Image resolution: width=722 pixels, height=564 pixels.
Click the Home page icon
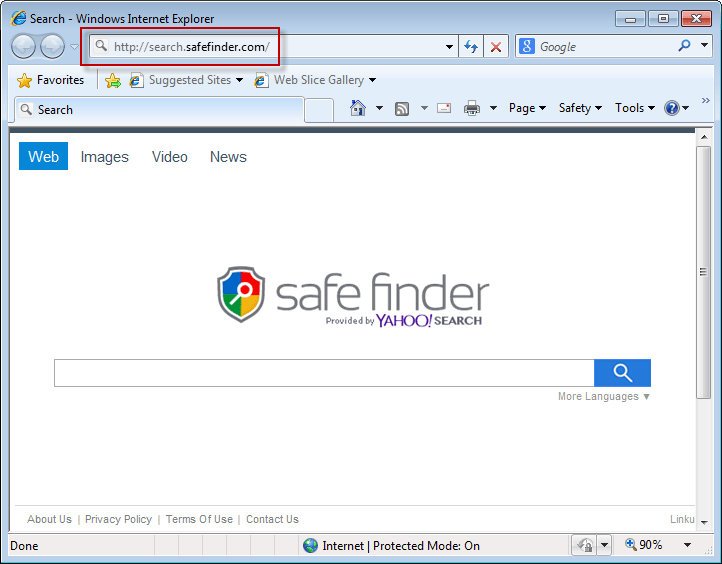tap(358, 108)
